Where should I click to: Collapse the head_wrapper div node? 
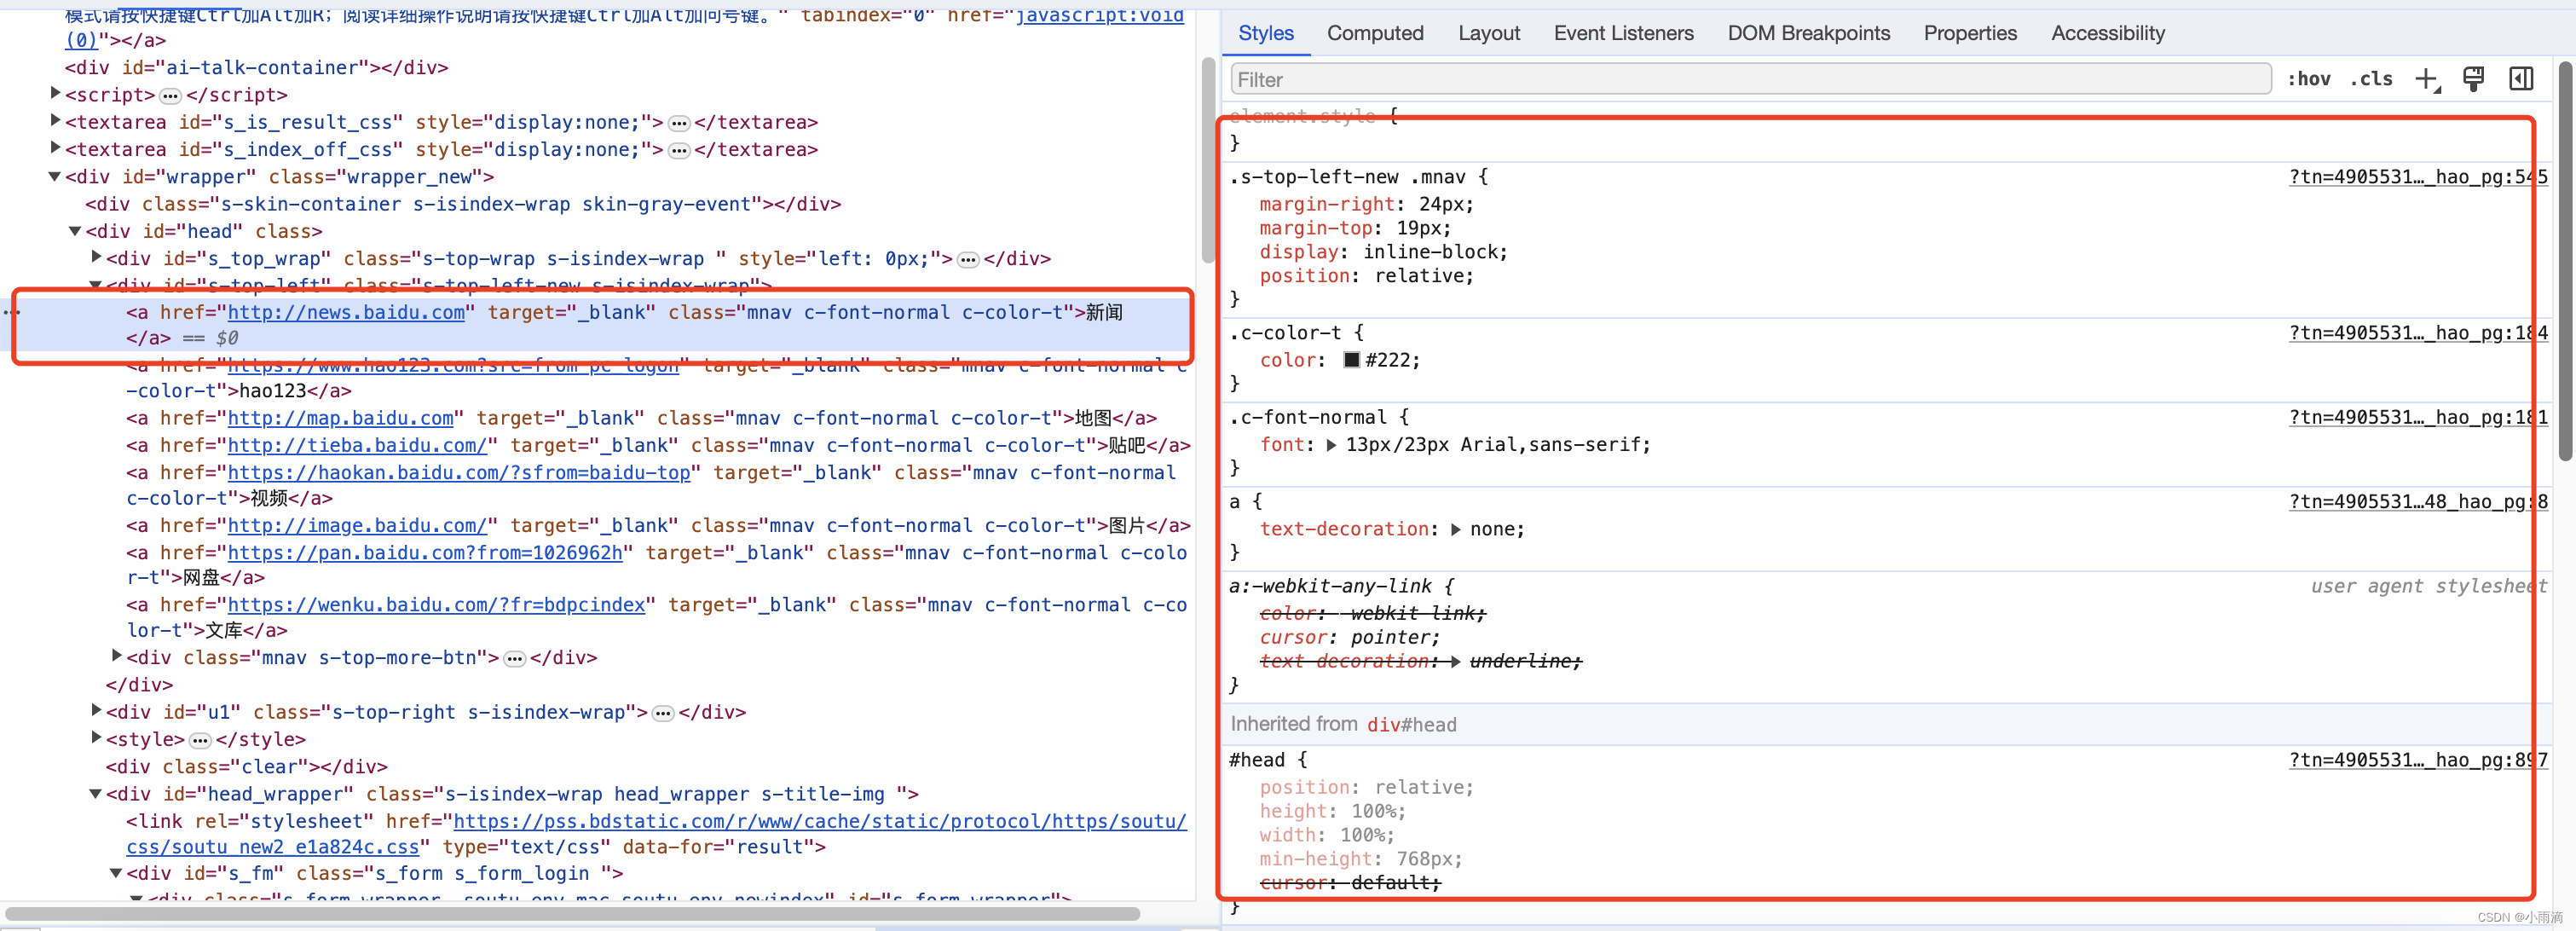[96, 793]
